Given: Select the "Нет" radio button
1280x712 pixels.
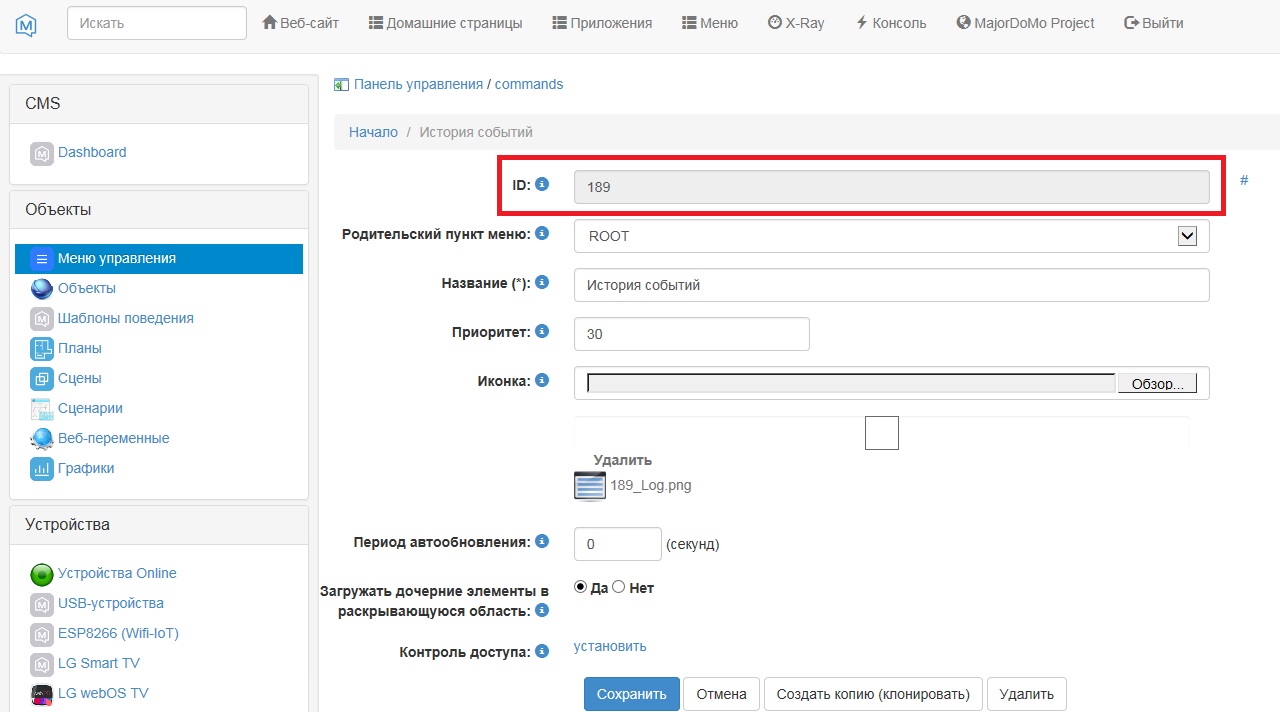Looking at the screenshot, I should [618, 587].
